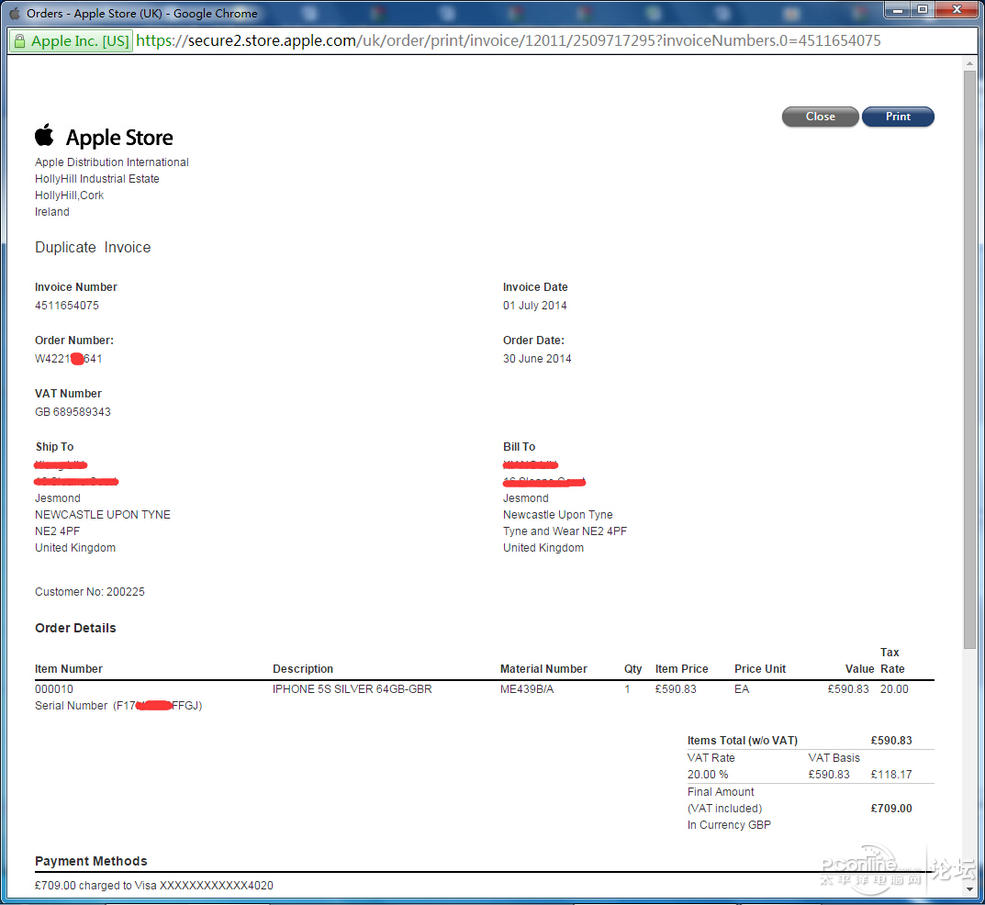Click the Qty value 1
Screen dimensions: 985x905
pyautogui.click(x=627, y=689)
